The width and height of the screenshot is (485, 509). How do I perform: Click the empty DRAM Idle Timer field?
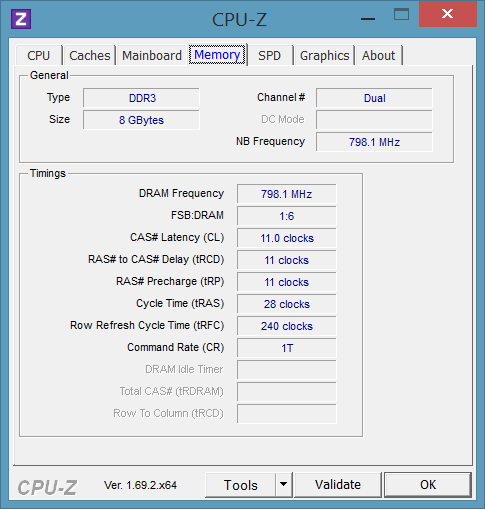click(x=287, y=370)
